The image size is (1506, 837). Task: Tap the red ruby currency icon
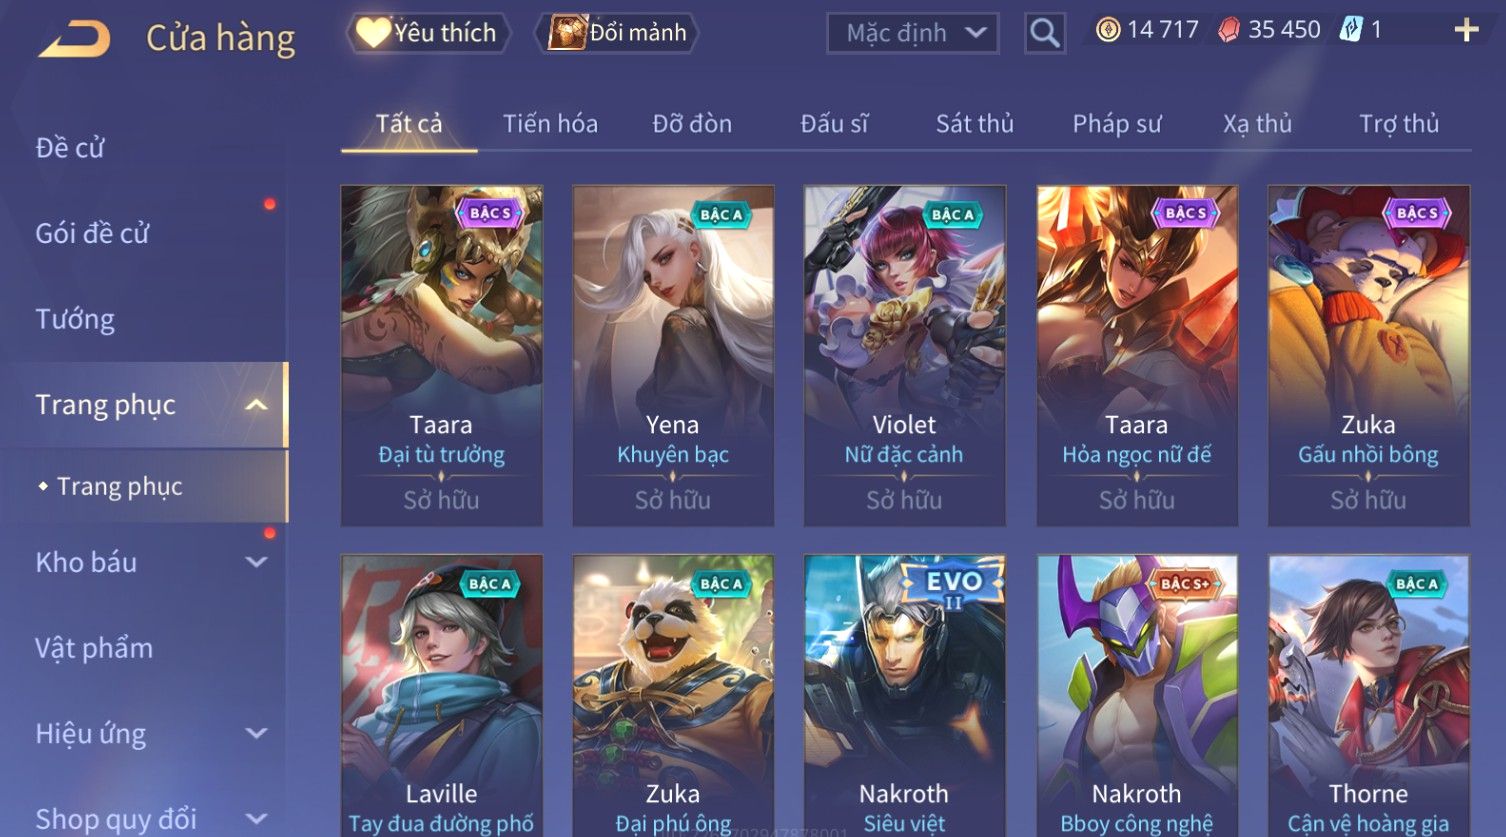pos(1228,30)
